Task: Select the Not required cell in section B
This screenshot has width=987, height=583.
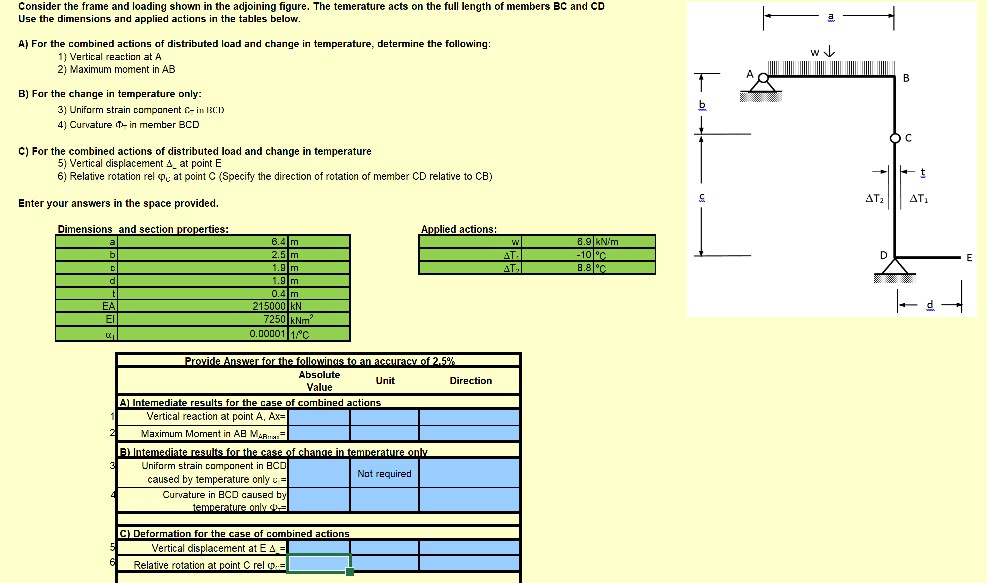Action: click(383, 474)
